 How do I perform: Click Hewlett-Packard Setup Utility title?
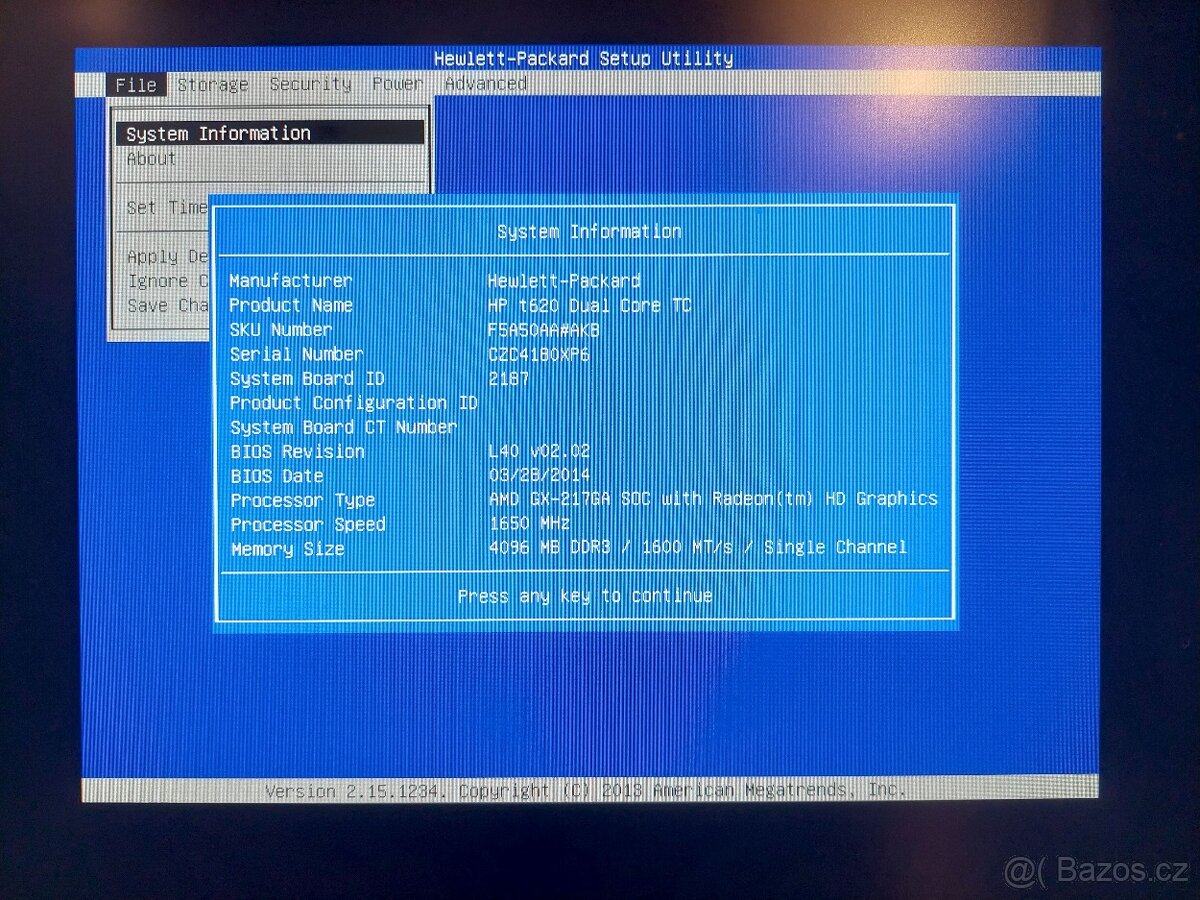tap(584, 58)
